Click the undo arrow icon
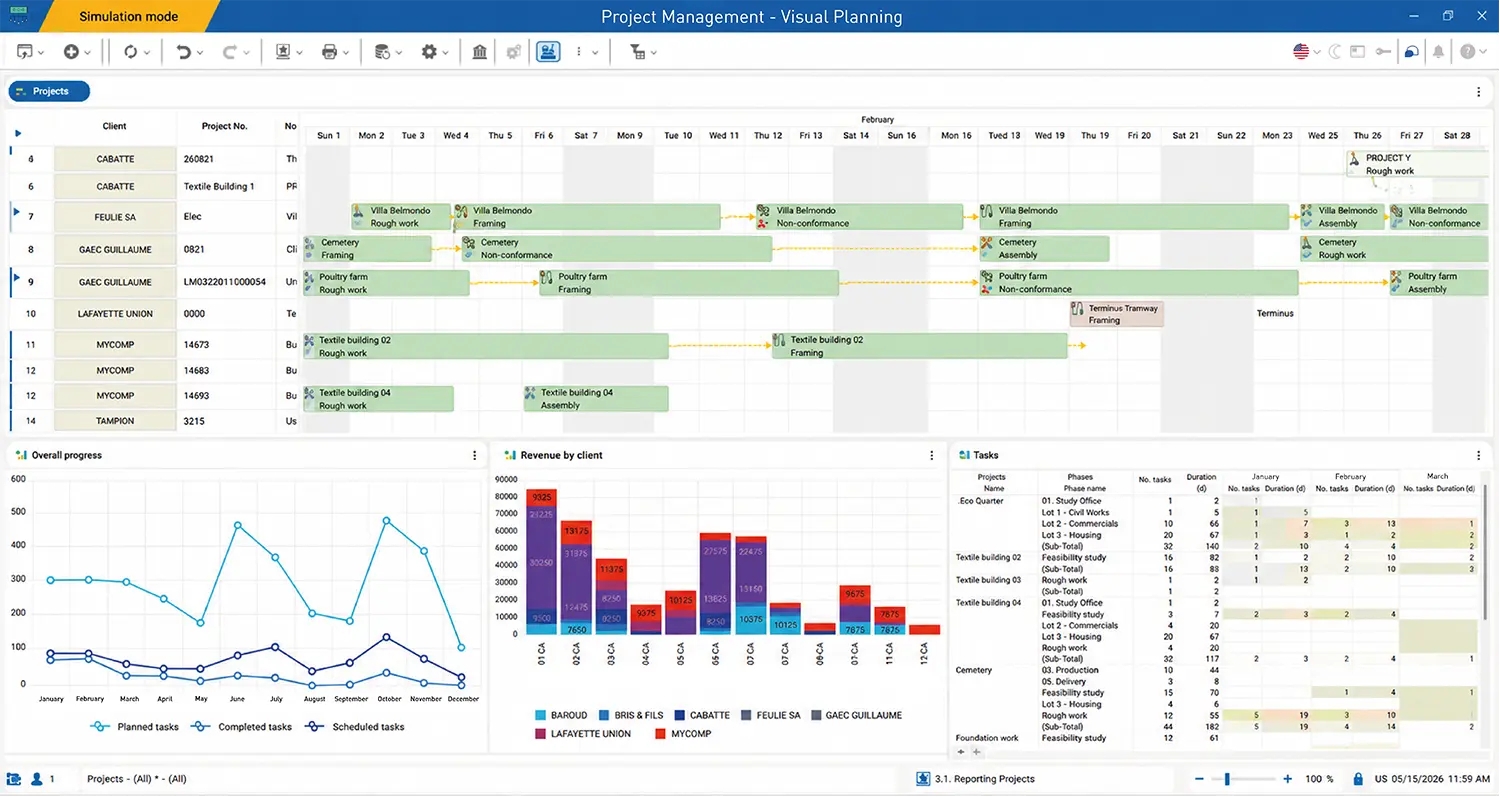Viewport: 1500px width, 797px height. [x=183, y=52]
